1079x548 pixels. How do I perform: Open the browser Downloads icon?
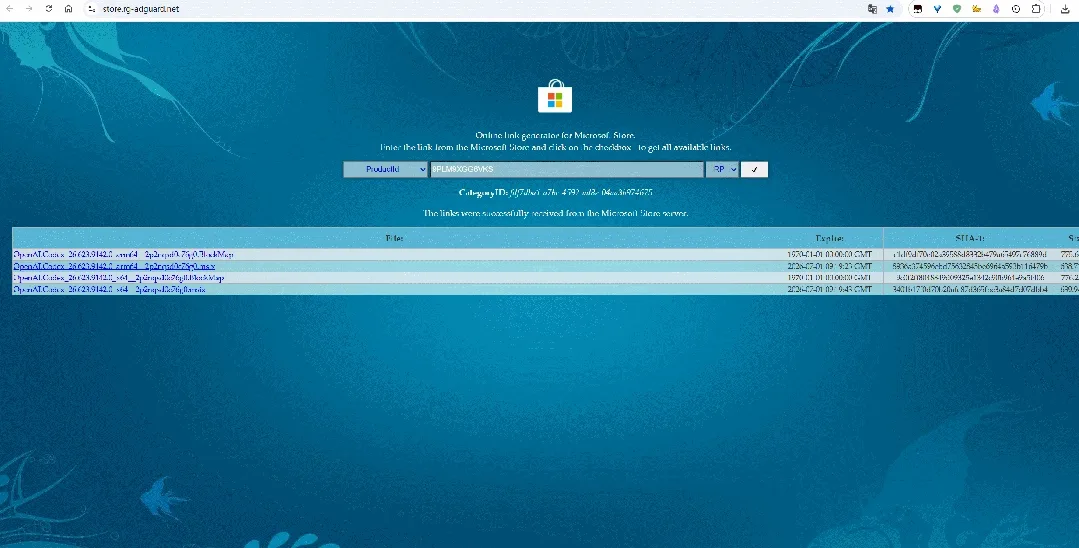(x=1065, y=9)
